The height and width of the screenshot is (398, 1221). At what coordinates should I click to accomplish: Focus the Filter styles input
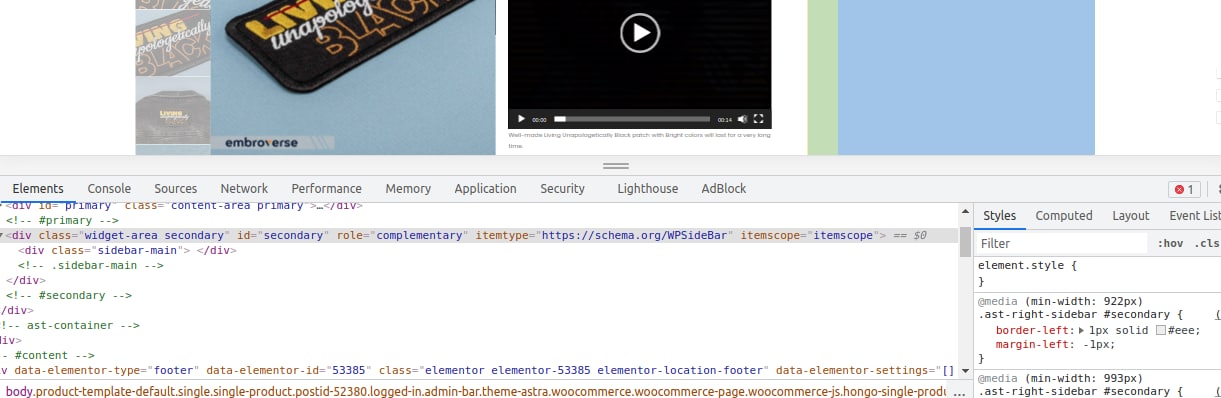click(x=1061, y=243)
